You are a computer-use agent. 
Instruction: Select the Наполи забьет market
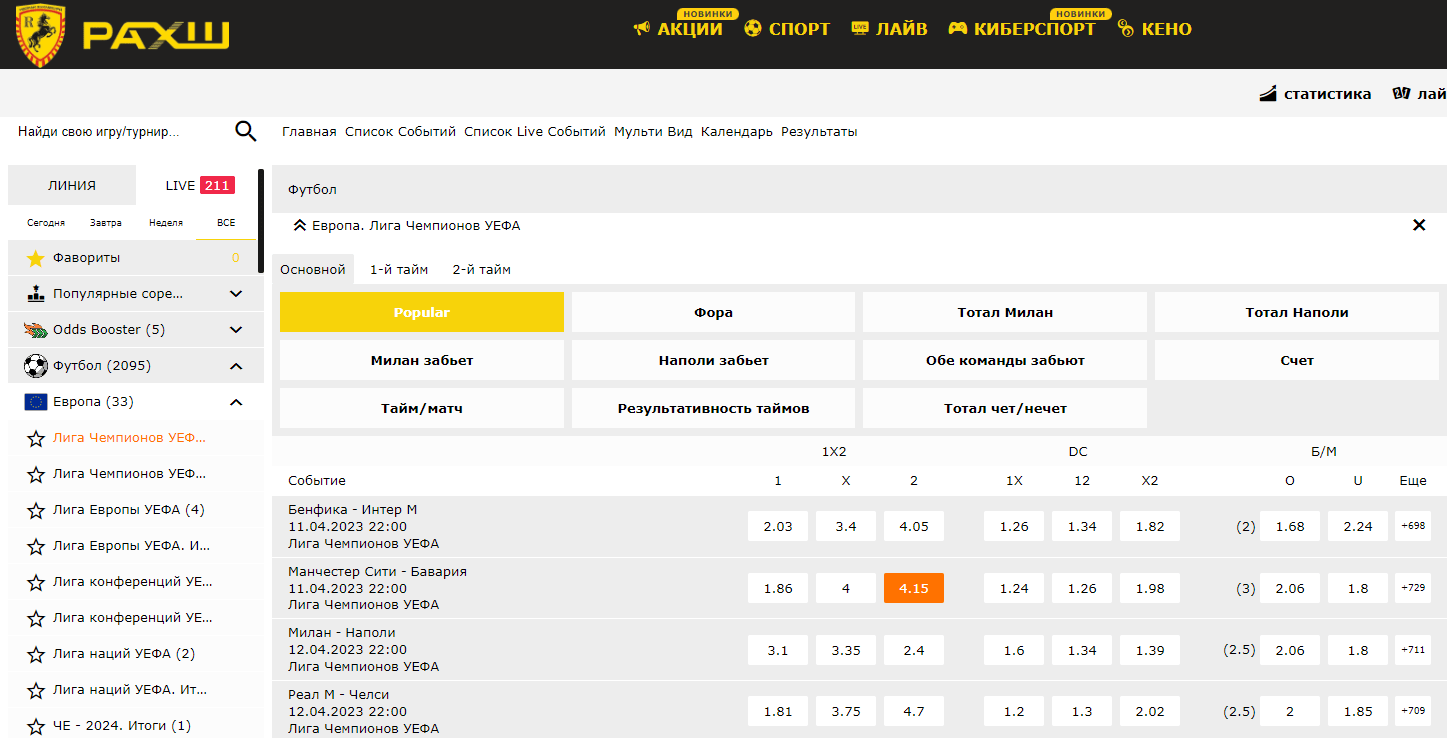(714, 360)
